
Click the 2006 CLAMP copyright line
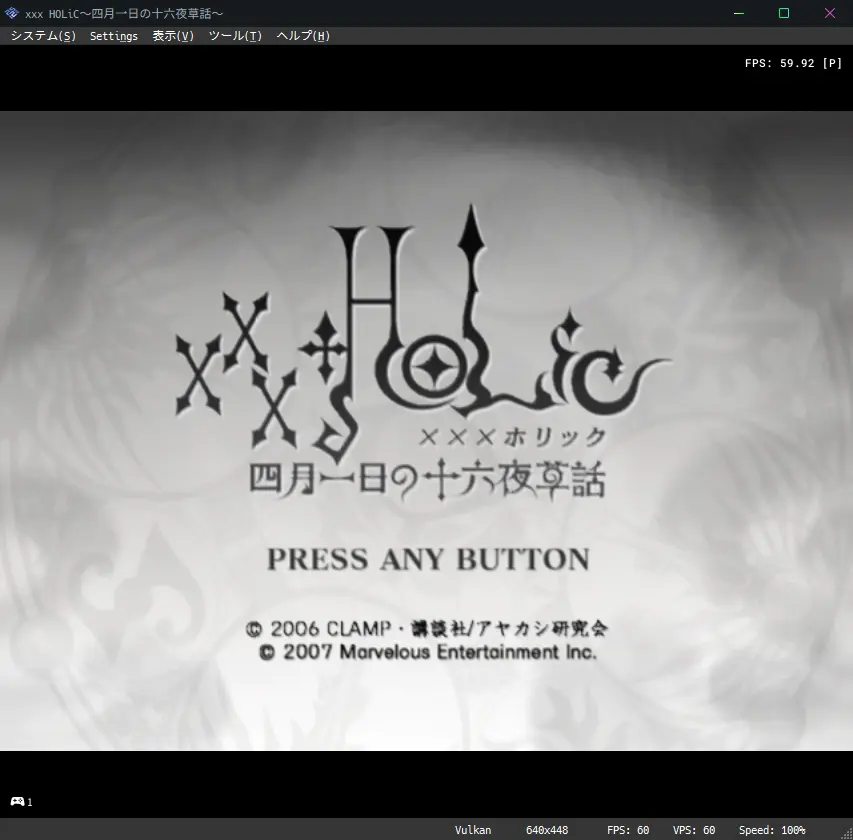426,629
